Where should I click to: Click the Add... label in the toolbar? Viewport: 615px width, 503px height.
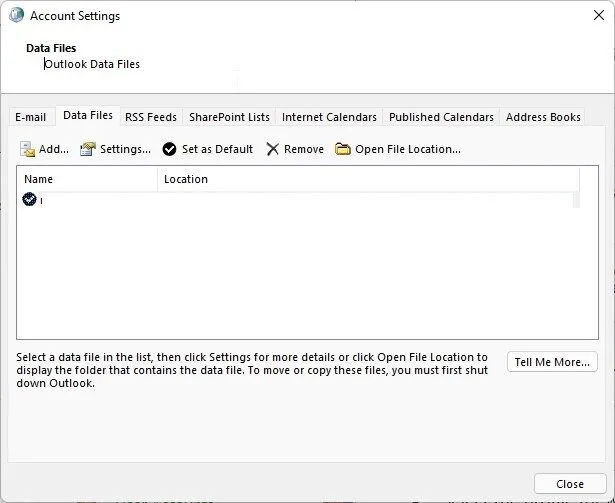54,149
